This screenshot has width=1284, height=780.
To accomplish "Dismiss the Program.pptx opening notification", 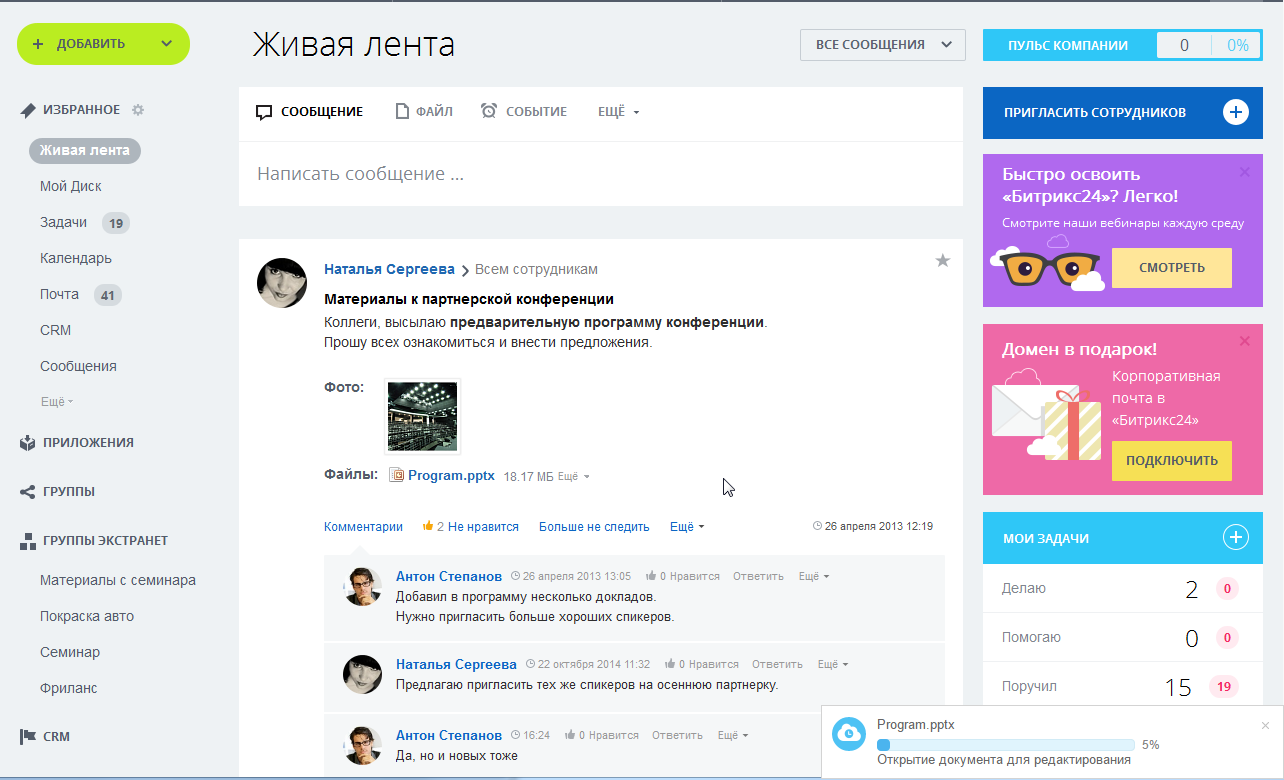I will (x=1265, y=725).
